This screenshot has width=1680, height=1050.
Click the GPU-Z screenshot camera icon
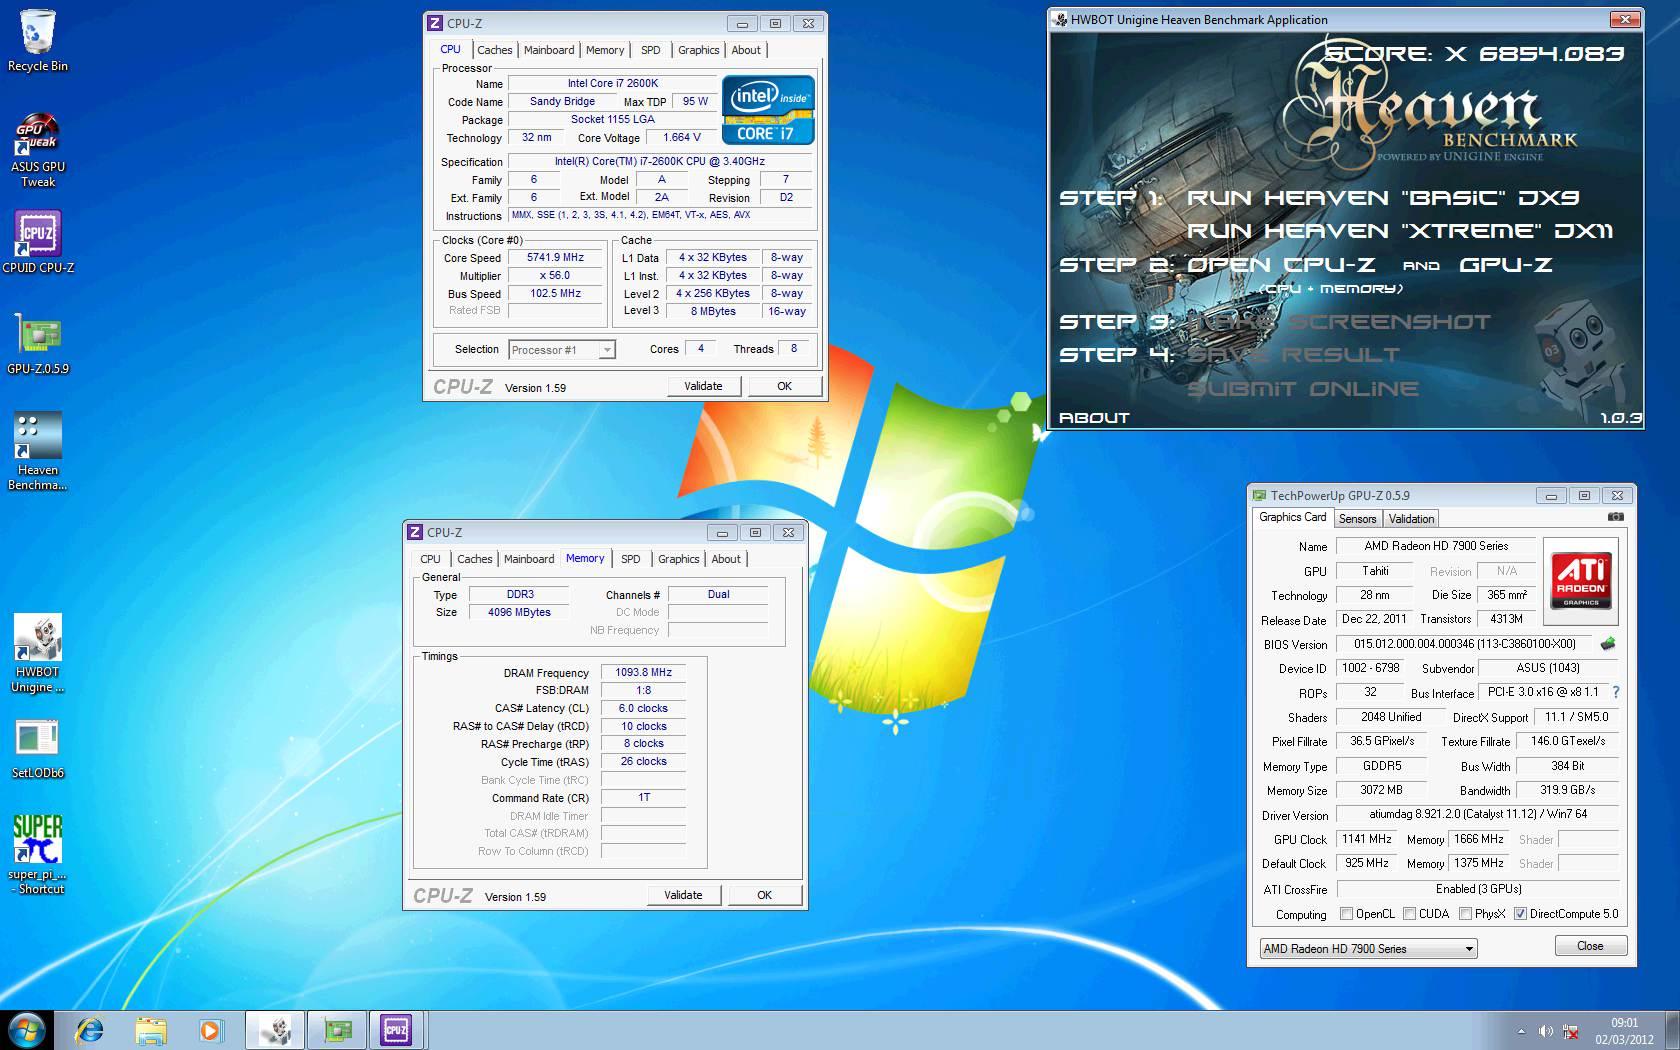click(1615, 517)
